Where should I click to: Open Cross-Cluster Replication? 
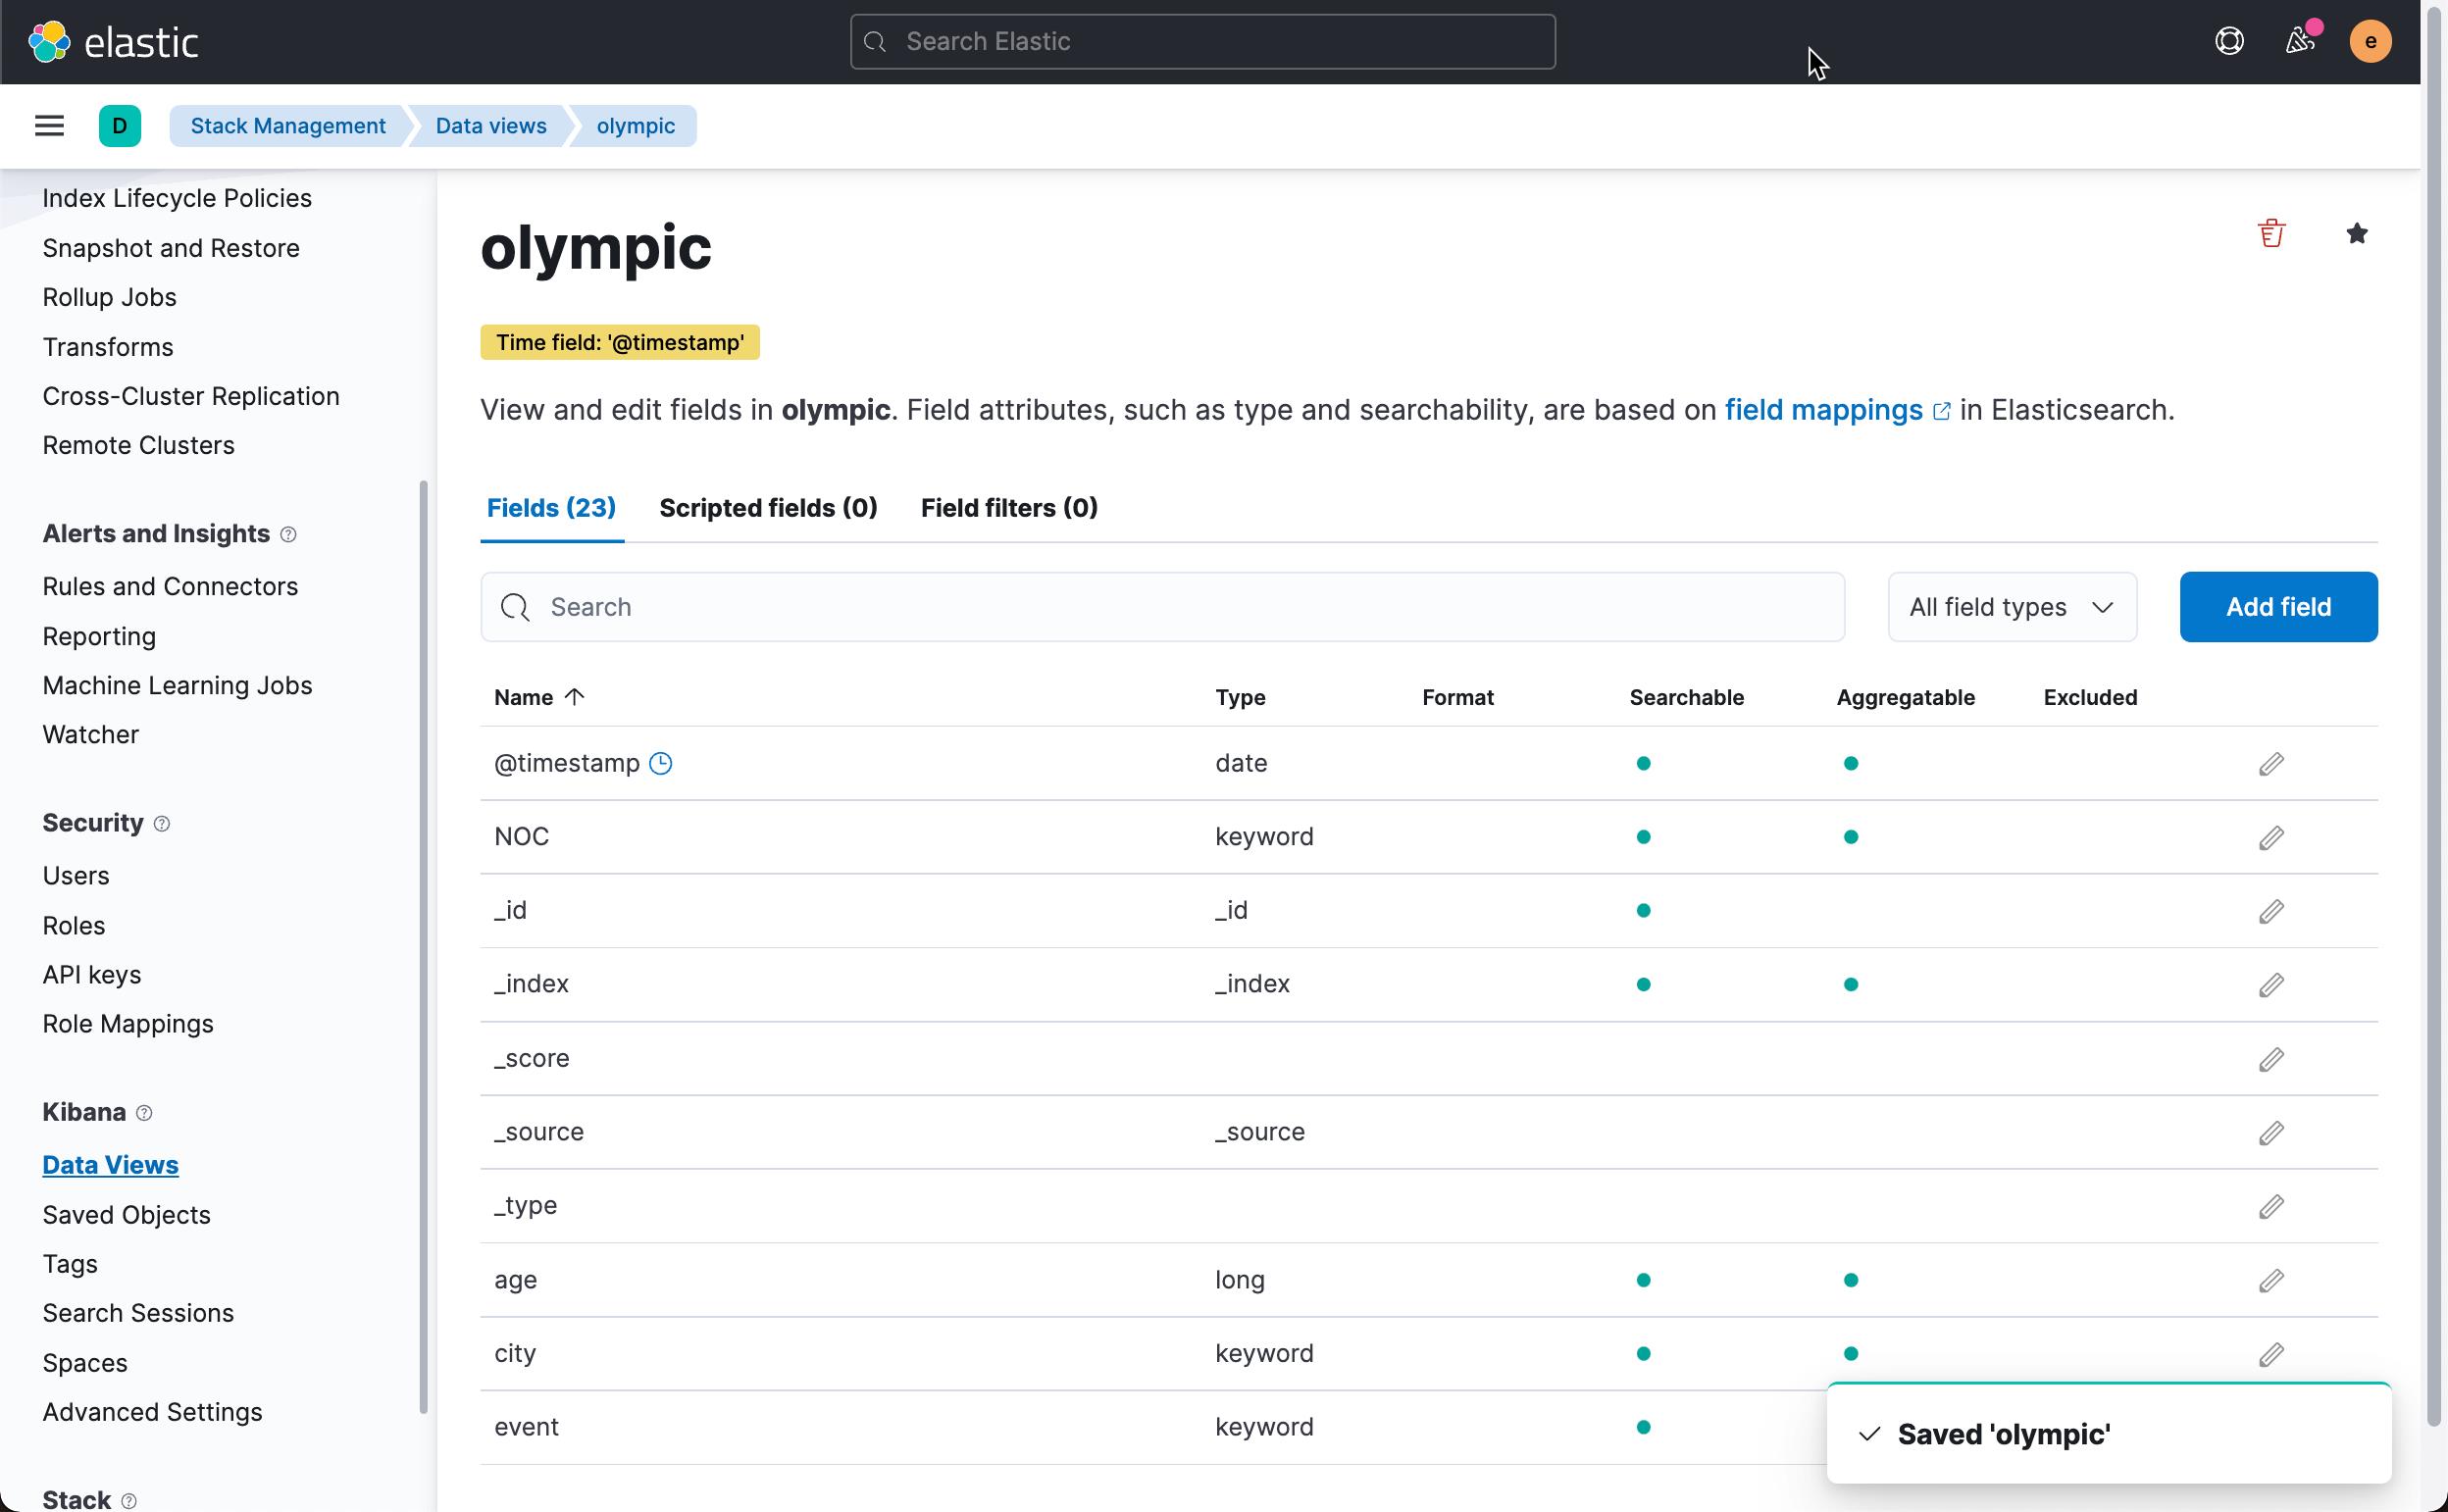point(191,396)
